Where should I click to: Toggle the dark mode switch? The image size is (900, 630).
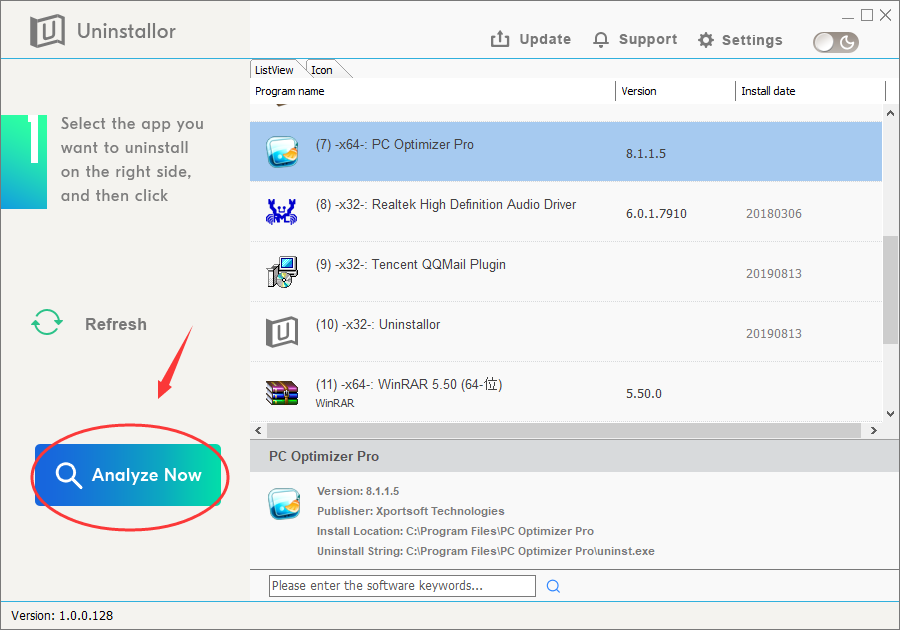tap(836, 42)
